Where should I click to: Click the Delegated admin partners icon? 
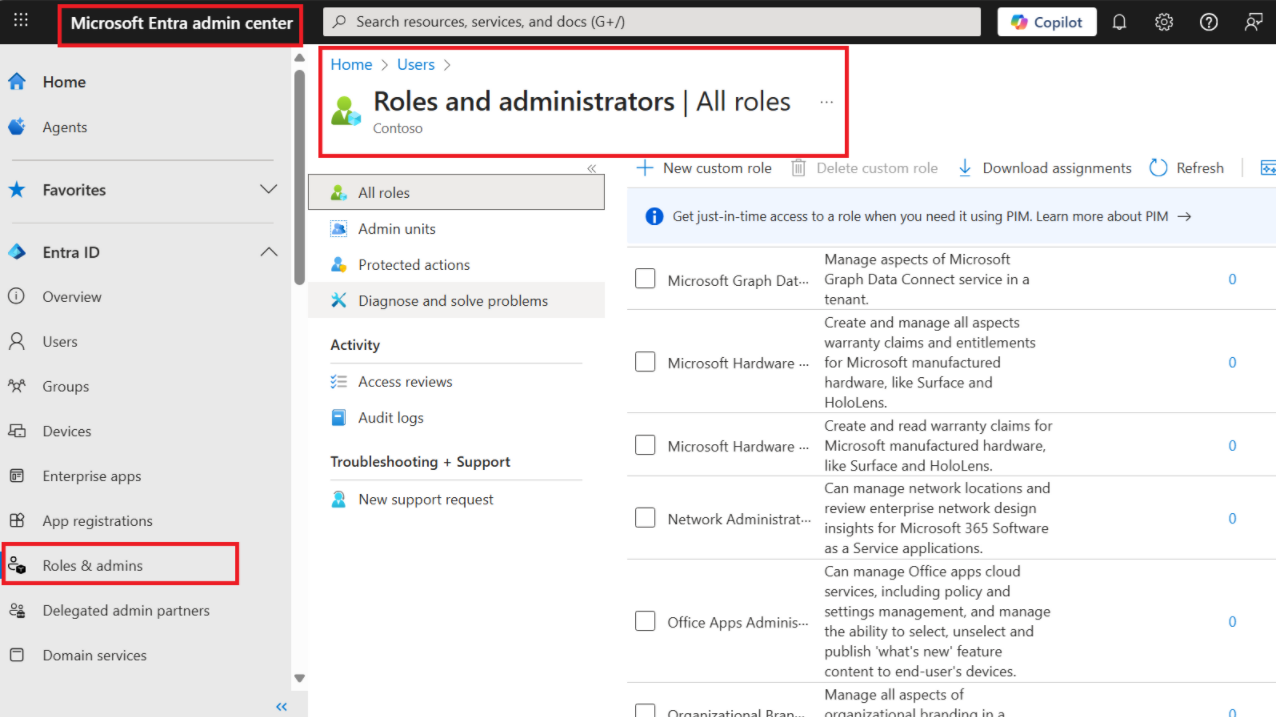coord(16,610)
